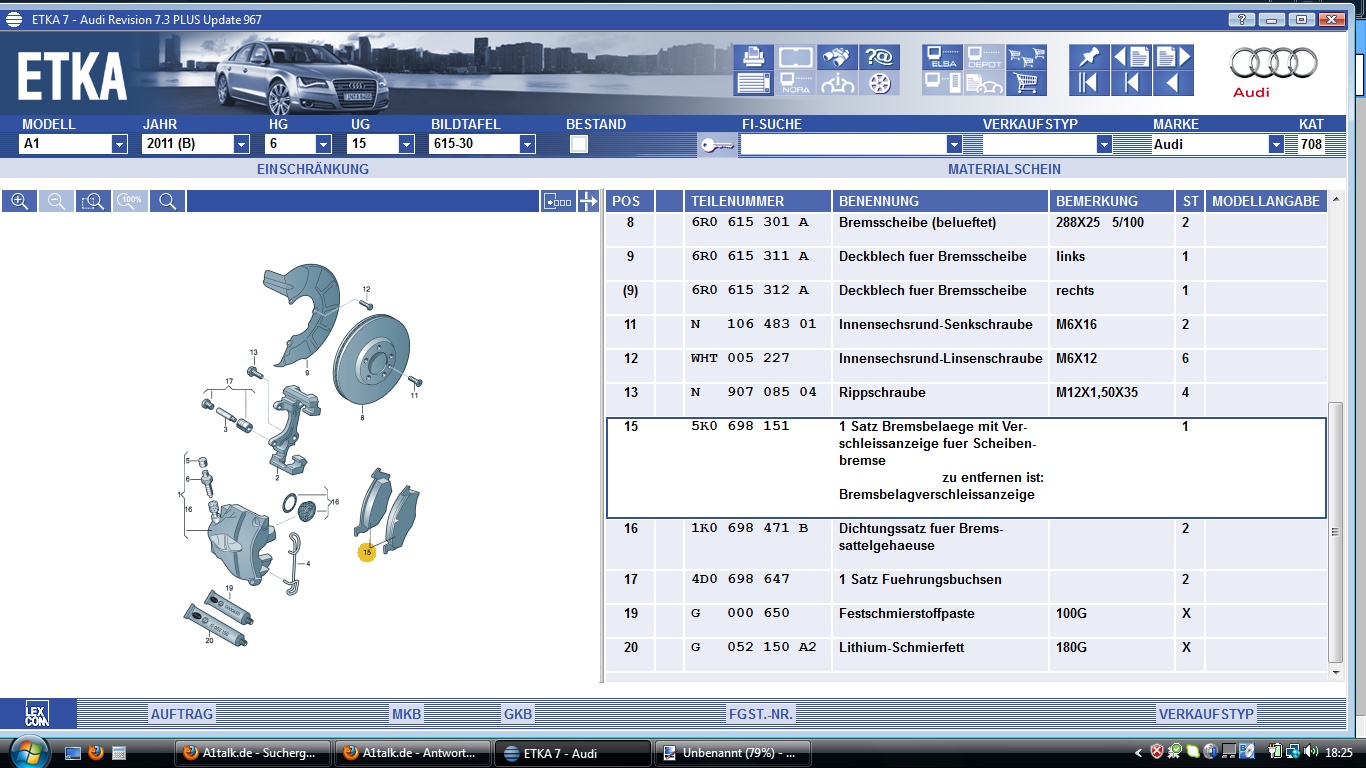This screenshot has height=768, width=1366.
Task: Click the parts list scrollbar down arrow
Action: [x=1336, y=673]
